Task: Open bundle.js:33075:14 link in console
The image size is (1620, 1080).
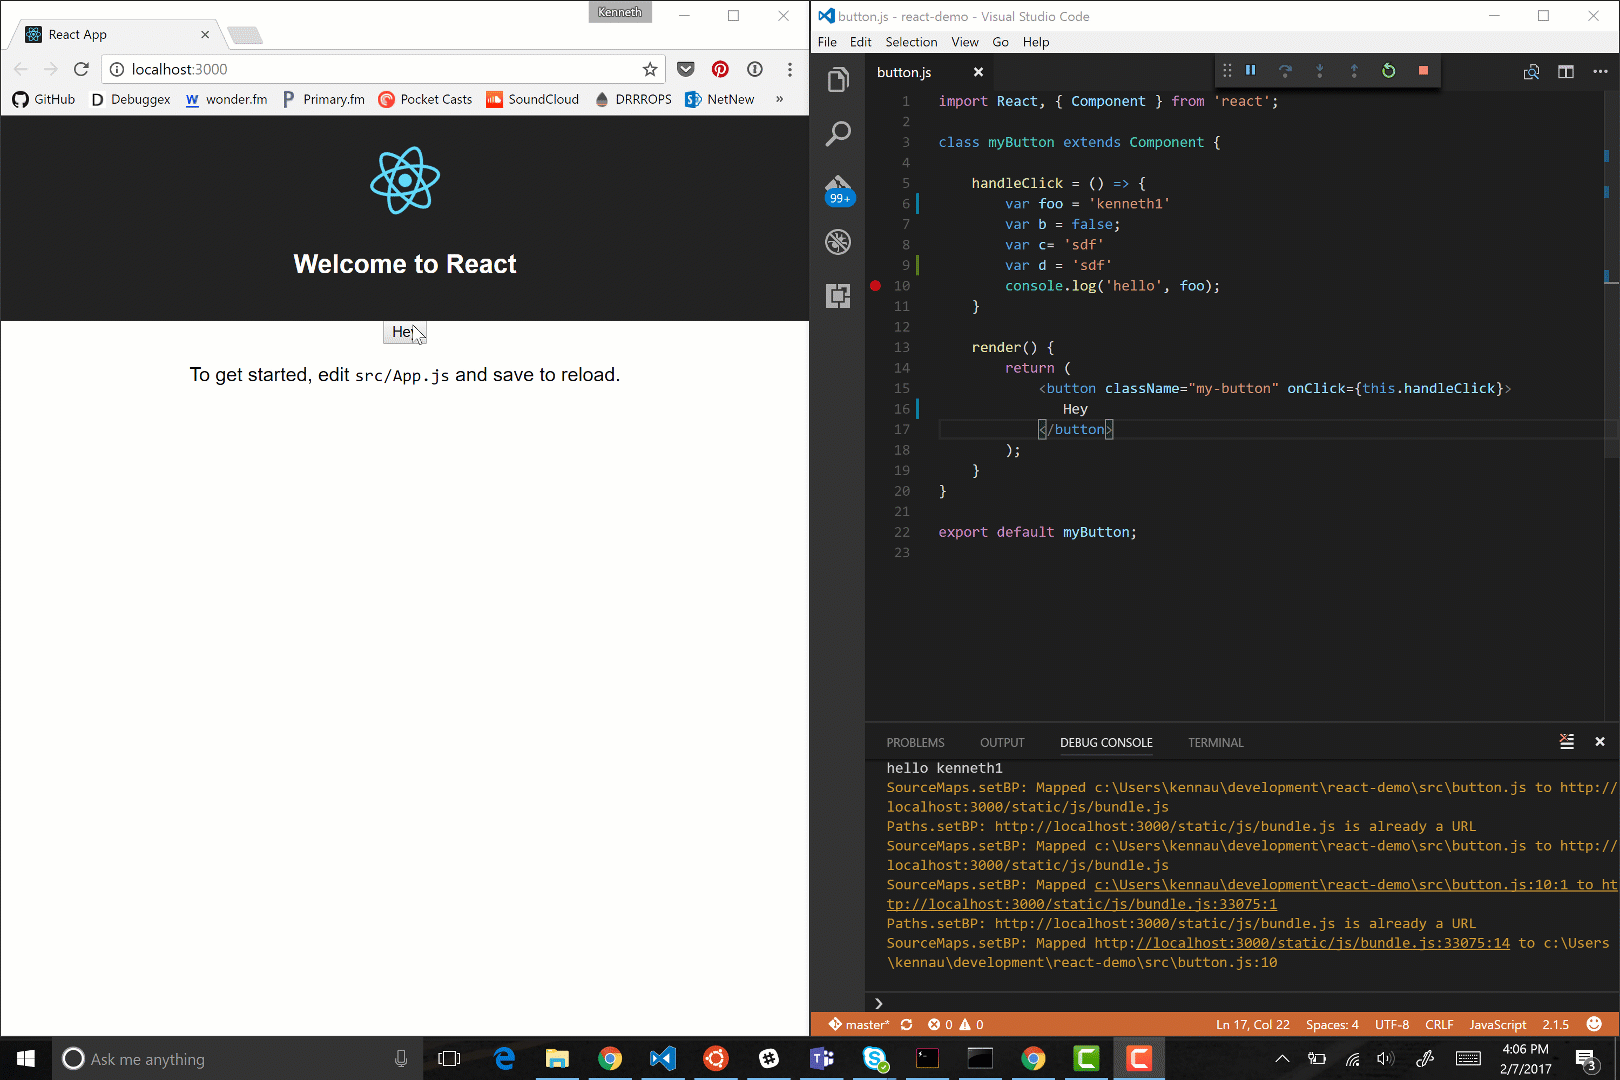Action: pos(1322,943)
